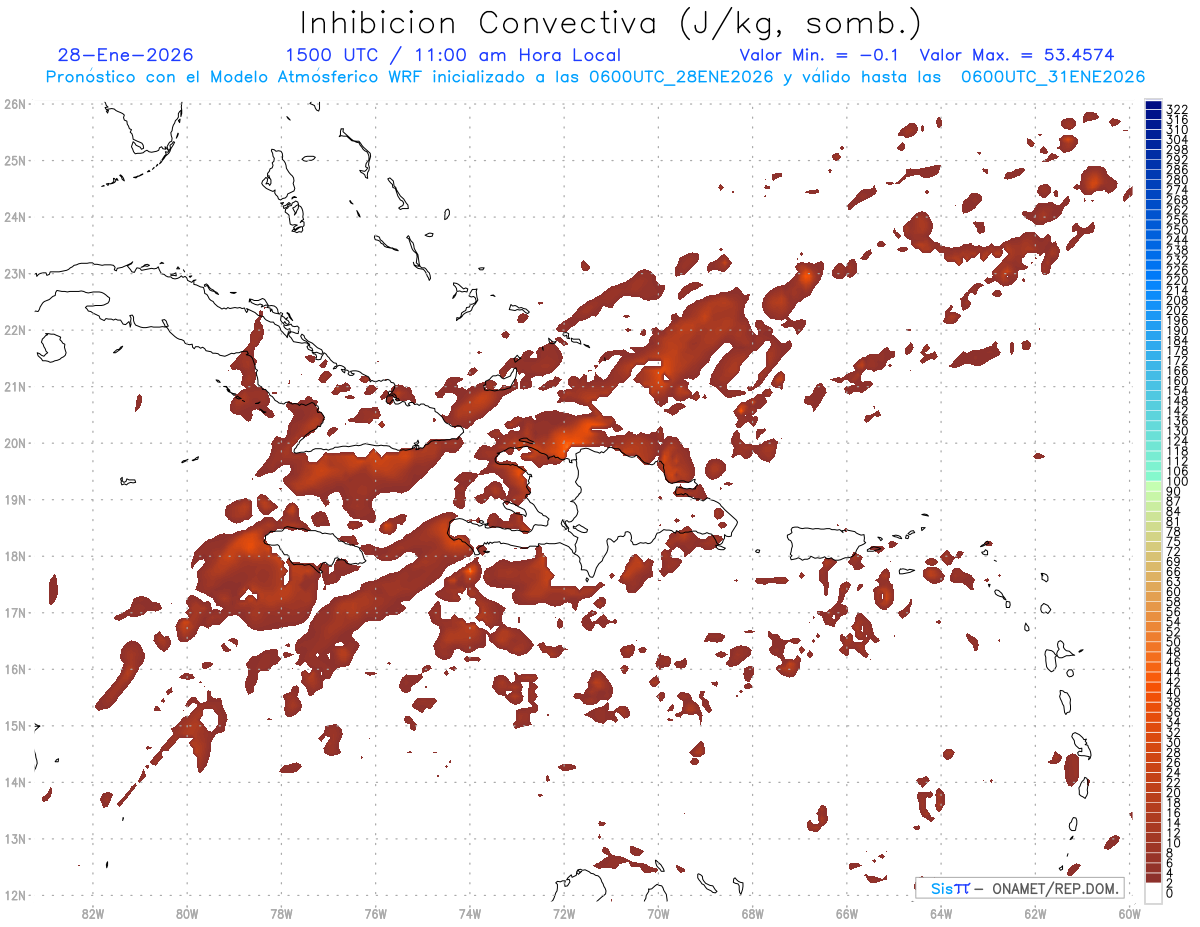The image size is (1200, 927).
Task: Click the "66W" longitude label
Action: pos(847,913)
